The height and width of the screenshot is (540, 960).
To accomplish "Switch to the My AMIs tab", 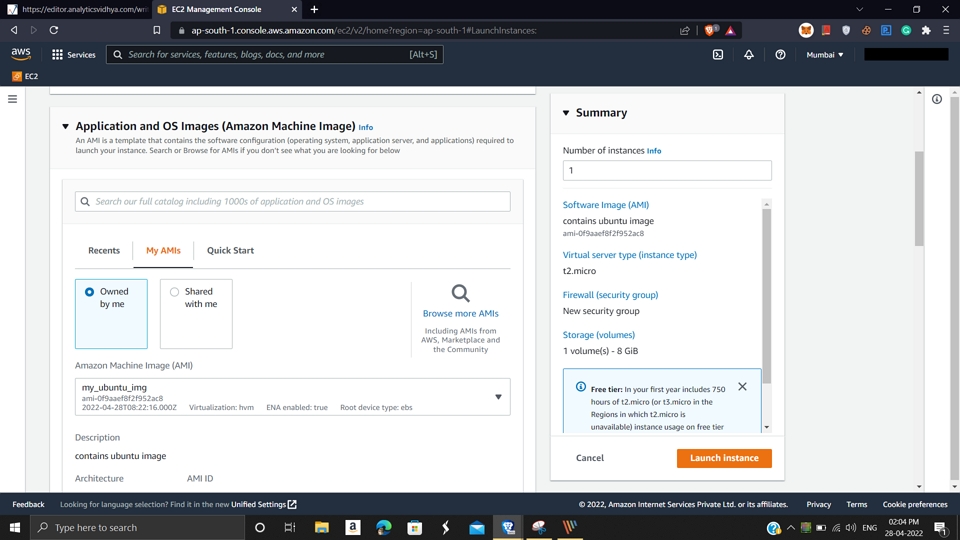I will [163, 250].
